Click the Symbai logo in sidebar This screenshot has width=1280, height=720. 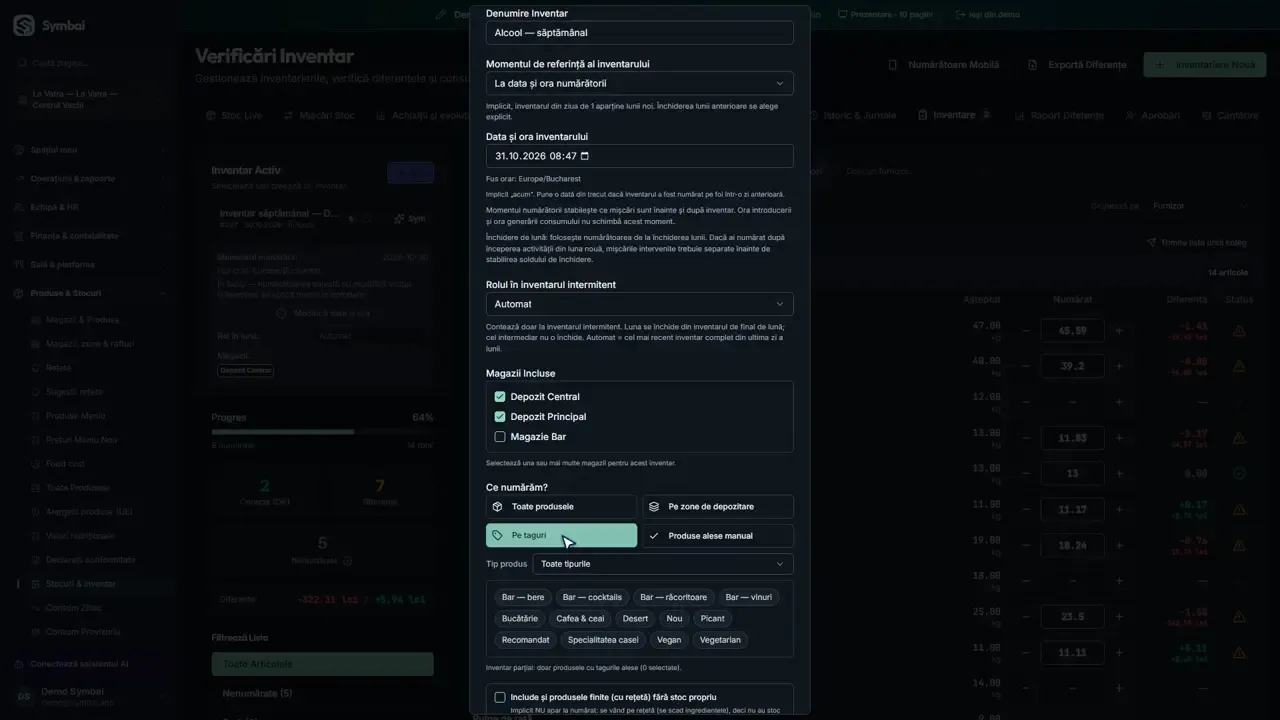click(24, 26)
